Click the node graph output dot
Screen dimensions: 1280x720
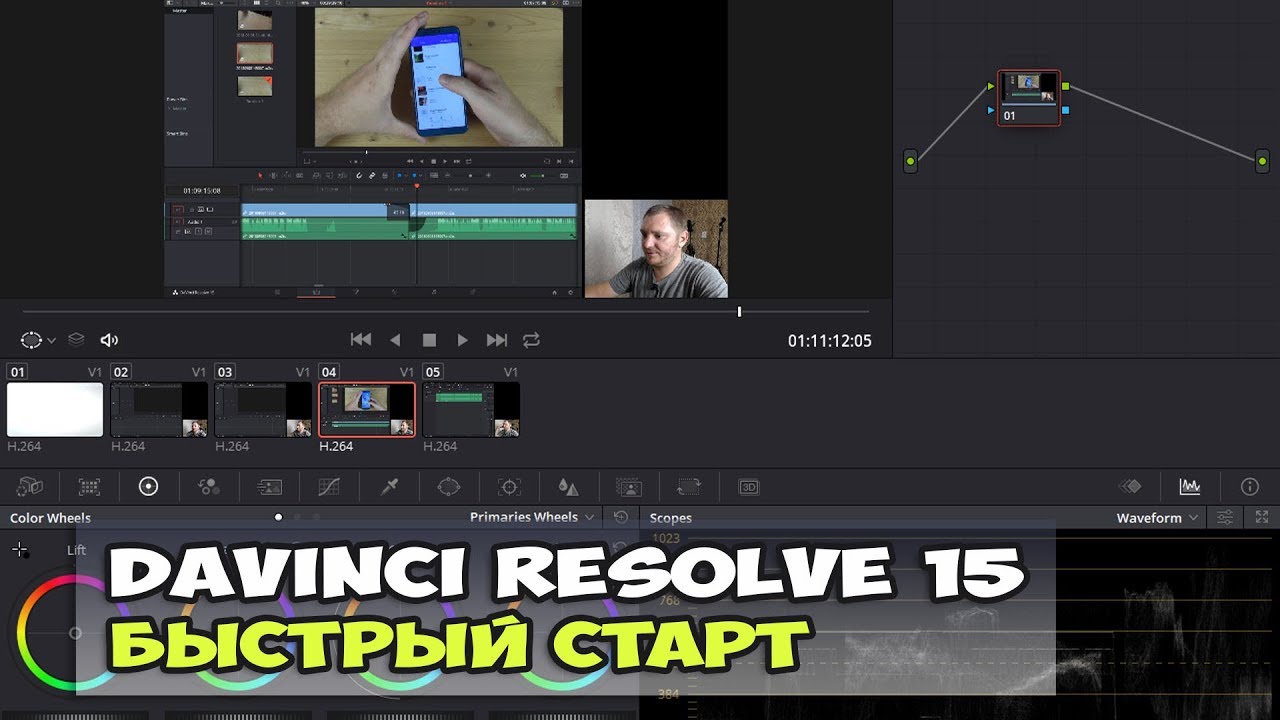pyautogui.click(x=1262, y=160)
